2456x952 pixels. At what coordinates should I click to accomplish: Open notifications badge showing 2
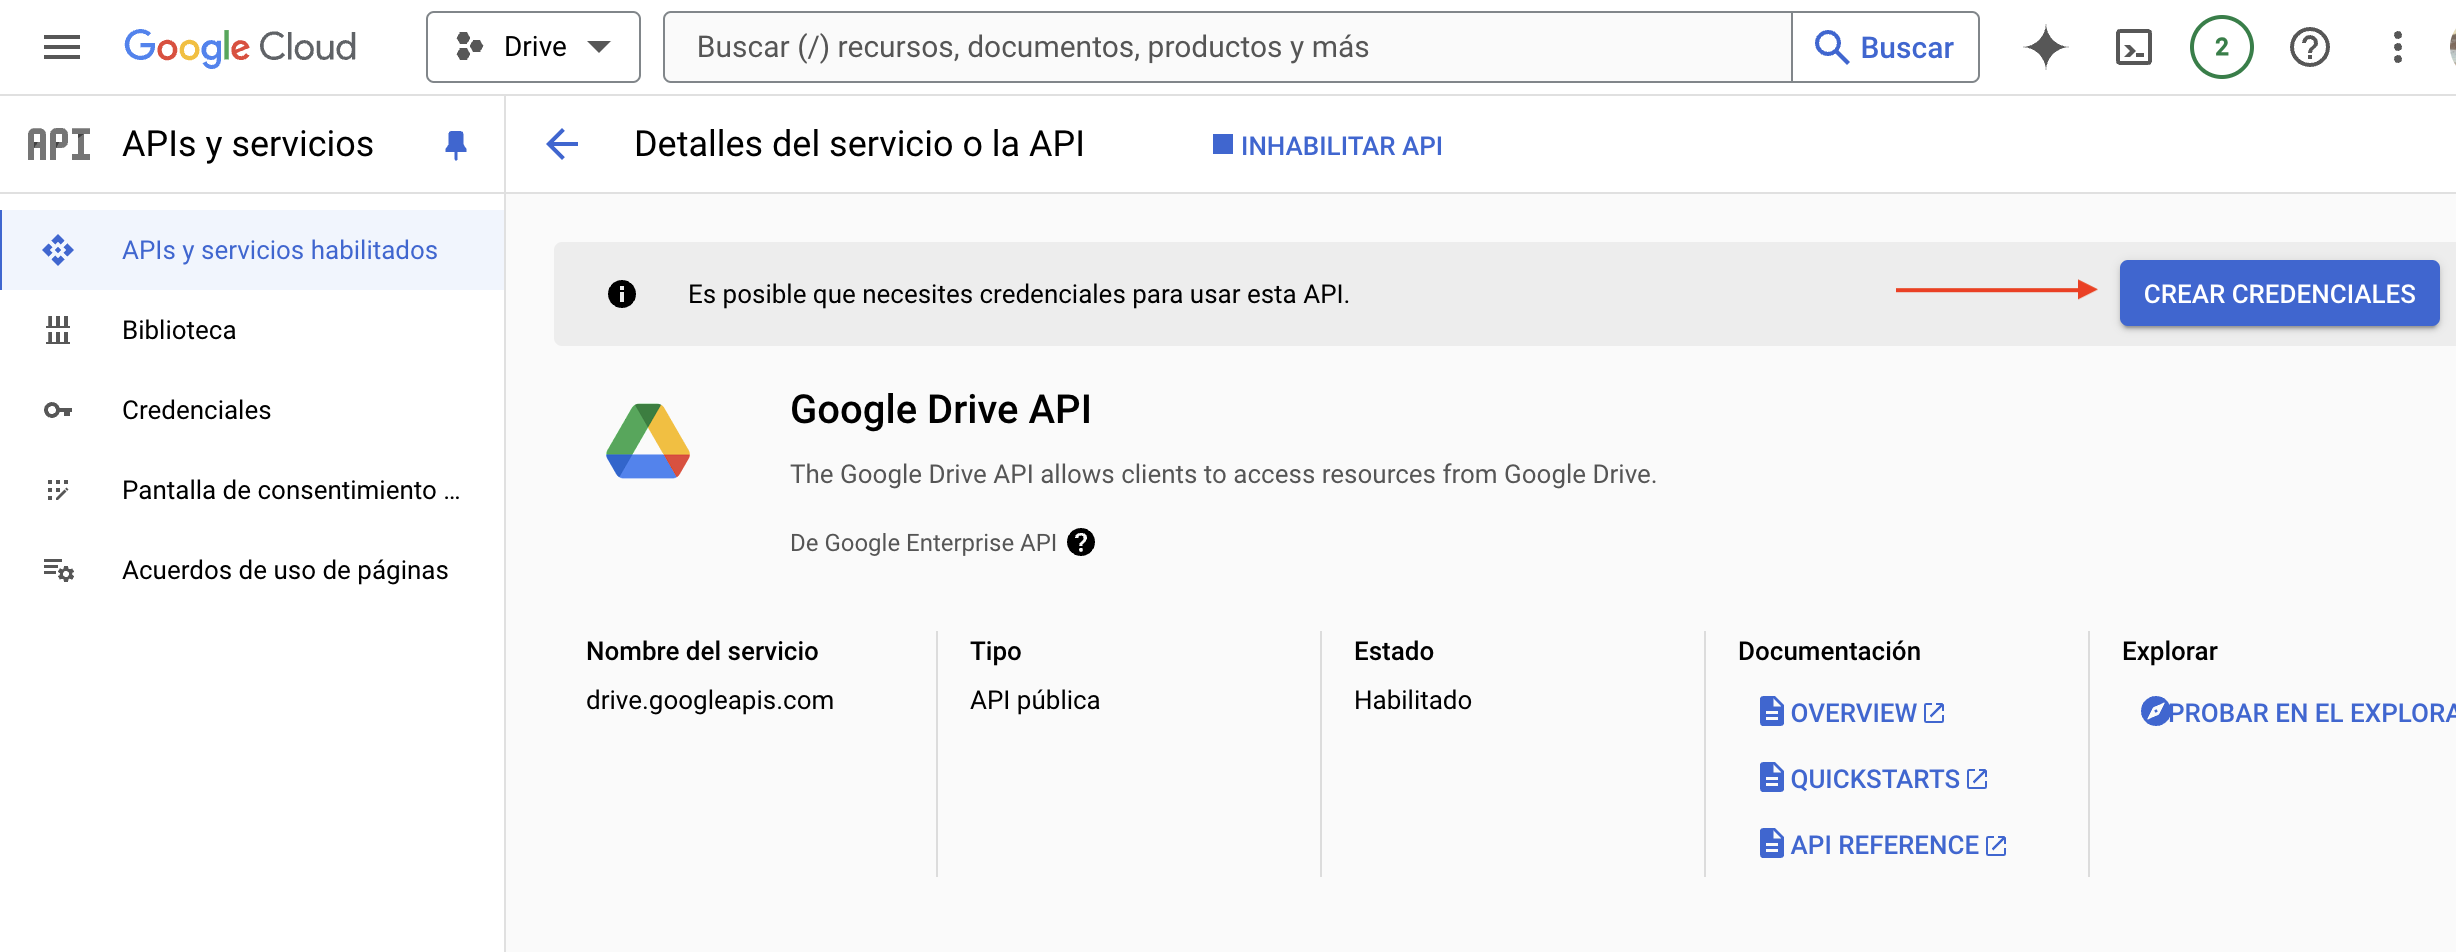click(x=2221, y=47)
